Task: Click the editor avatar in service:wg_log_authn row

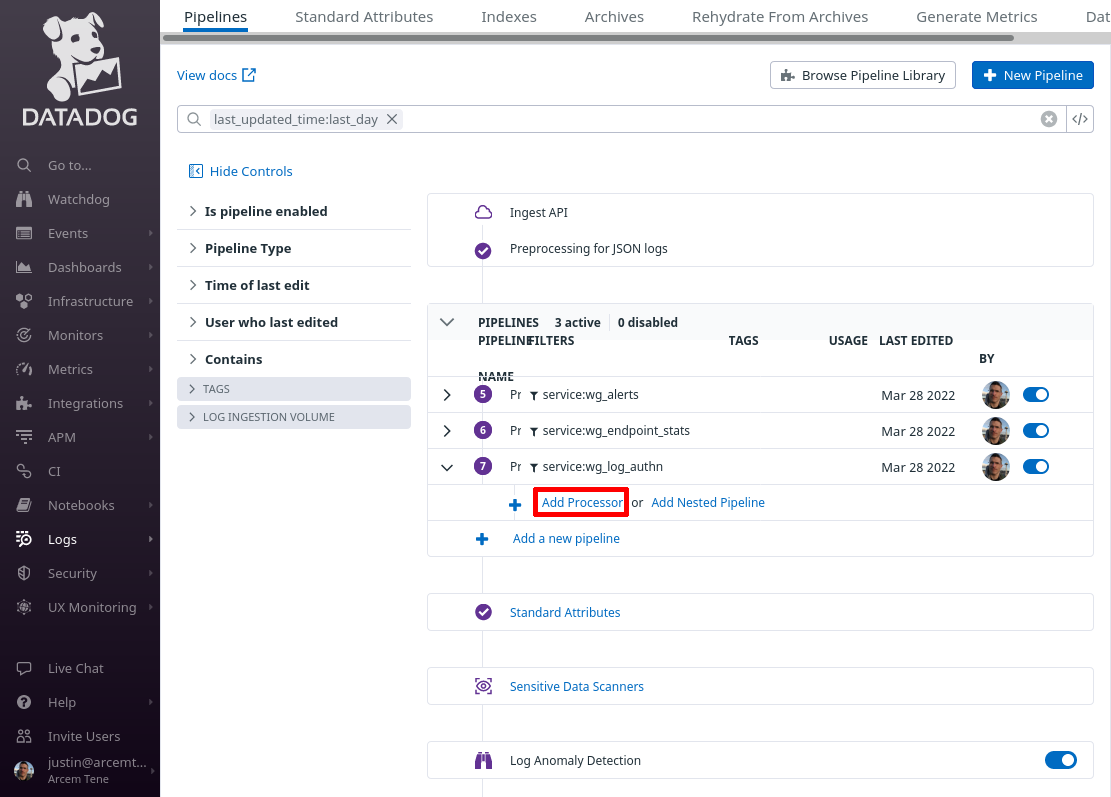Action: [x=996, y=467]
